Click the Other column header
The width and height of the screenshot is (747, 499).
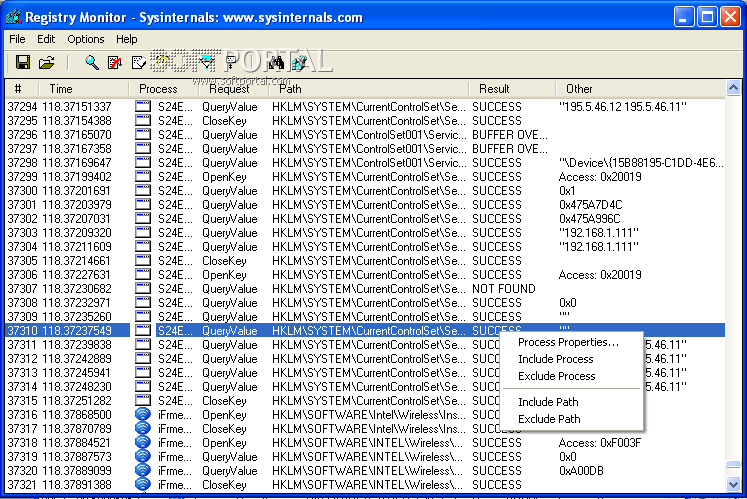(641, 89)
